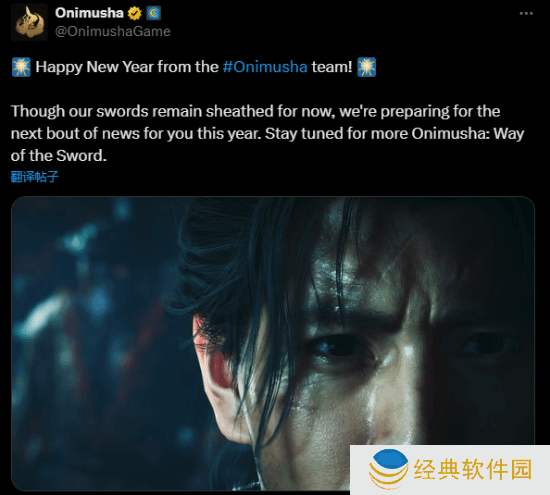Click the Onimusha display name
This screenshot has height=495, width=550.
pos(89,13)
